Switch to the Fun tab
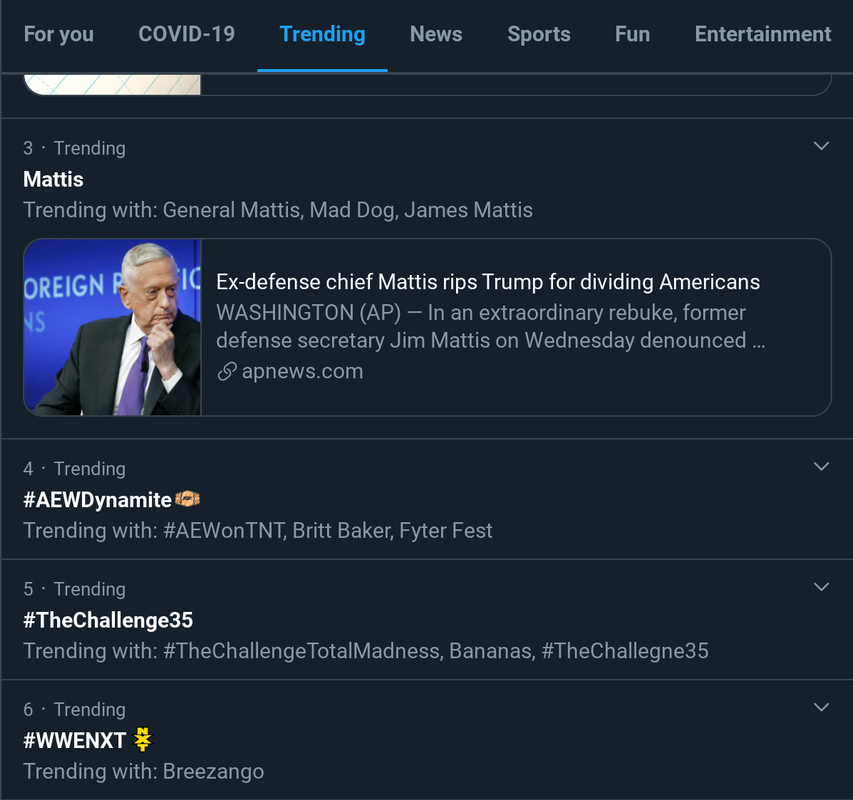Image resolution: width=853 pixels, height=800 pixels. (632, 34)
